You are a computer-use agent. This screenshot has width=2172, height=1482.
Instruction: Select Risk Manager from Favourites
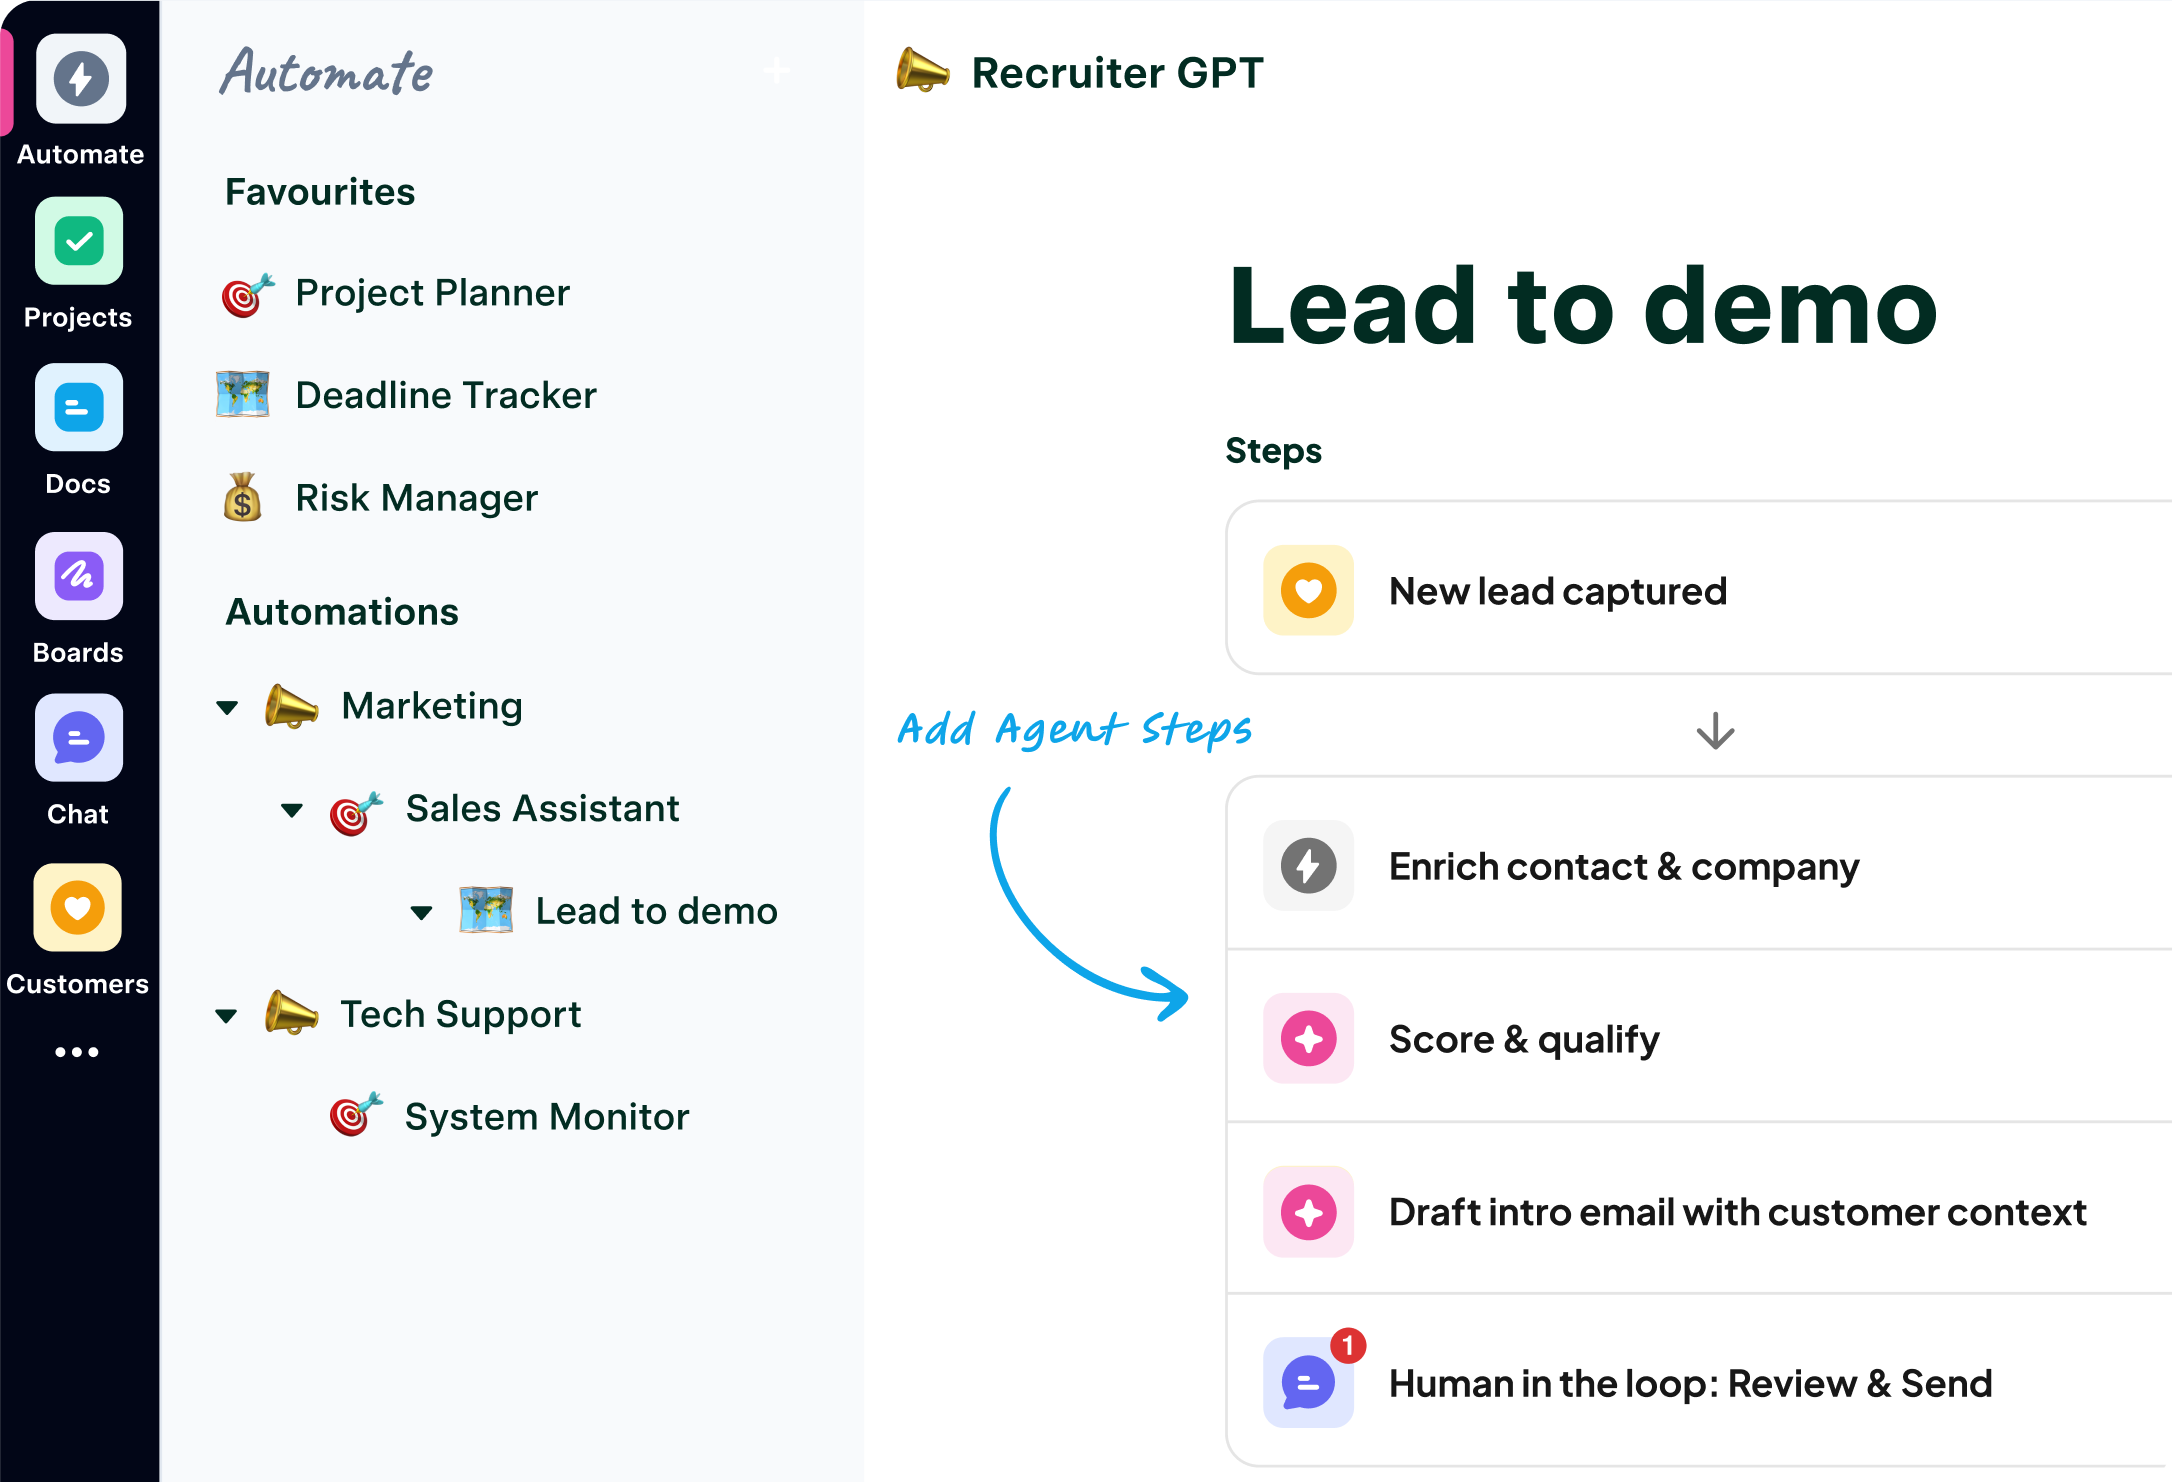point(416,498)
